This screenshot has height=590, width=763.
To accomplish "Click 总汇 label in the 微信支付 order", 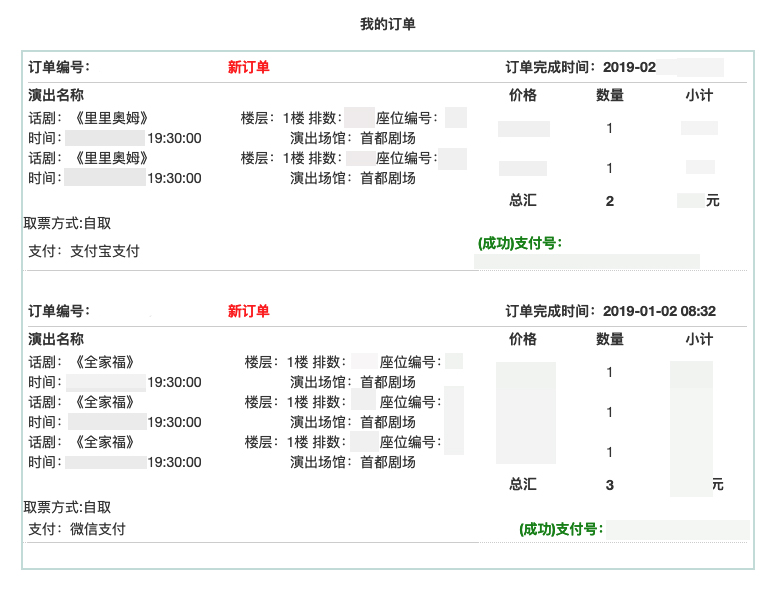I will pyautogui.click(x=523, y=484).
